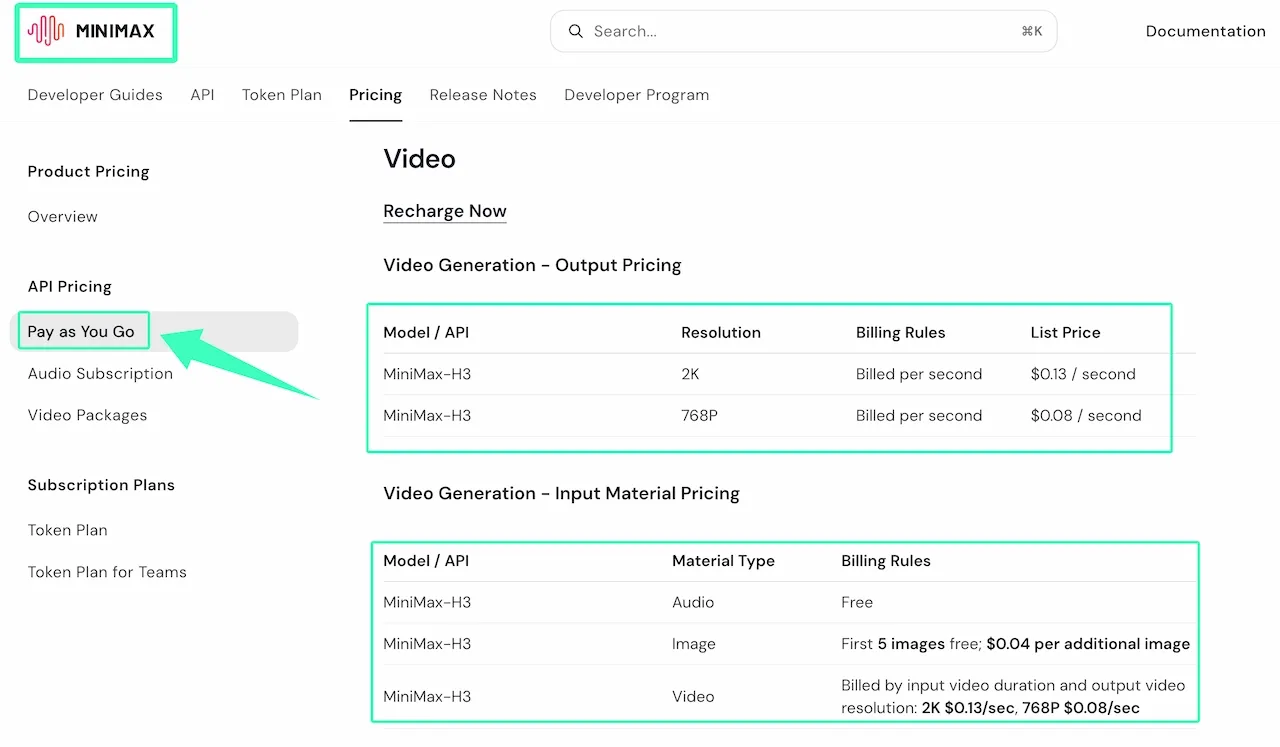1280x747 pixels.
Task: Click the "Image" material type cell
Action: coord(694,644)
